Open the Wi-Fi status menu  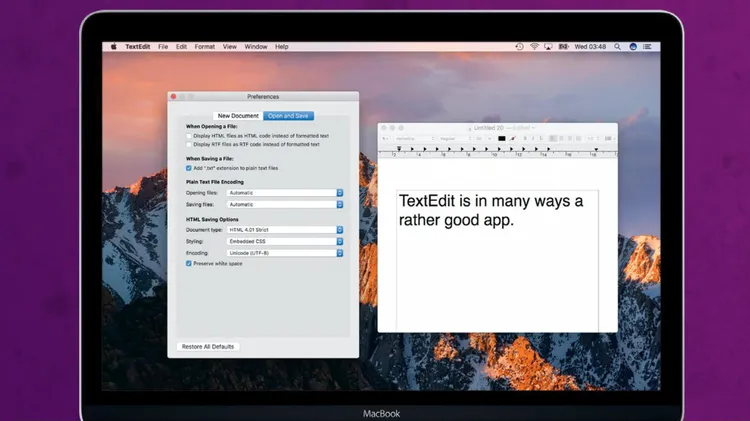pyautogui.click(x=534, y=47)
